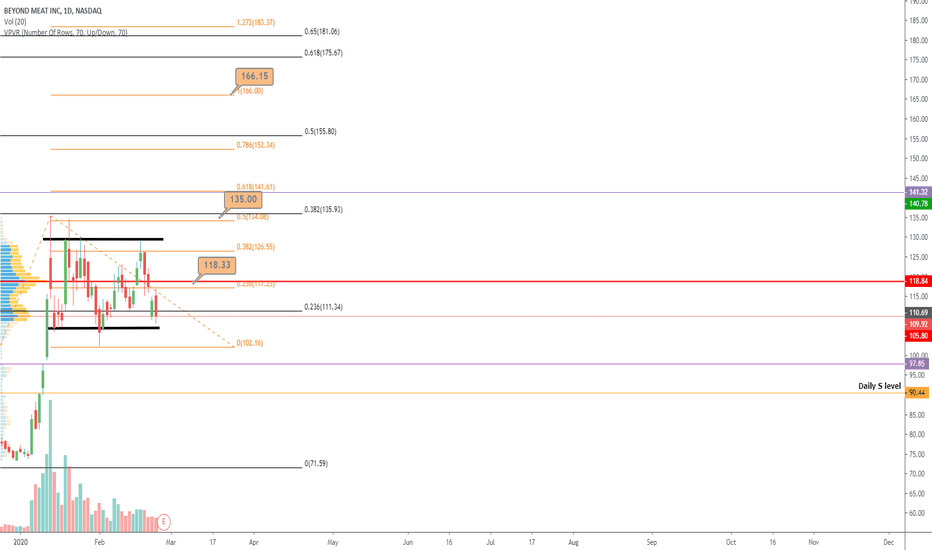Select the thick red horizontal line
This screenshot has height=550, width=932.
pos(452,281)
